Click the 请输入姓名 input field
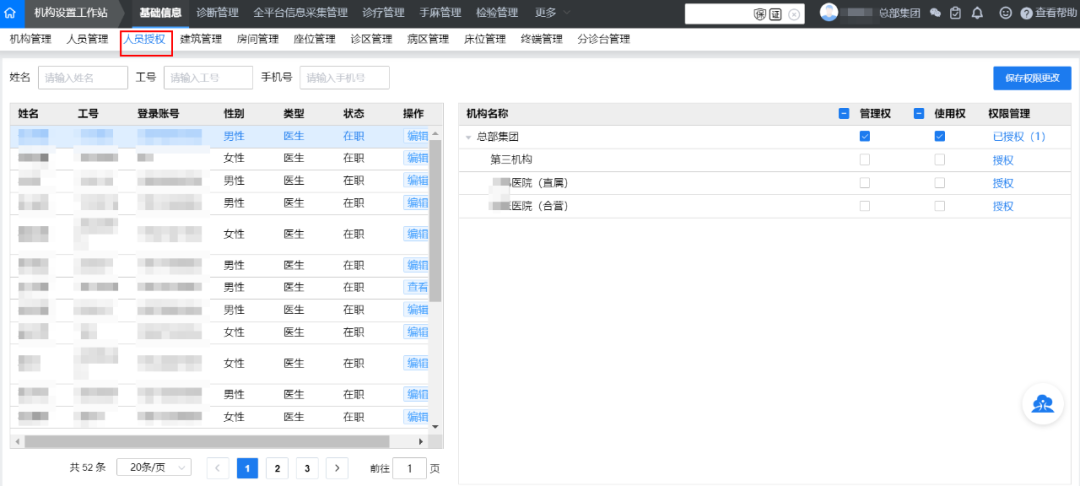The height and width of the screenshot is (486, 1080). coord(82,78)
